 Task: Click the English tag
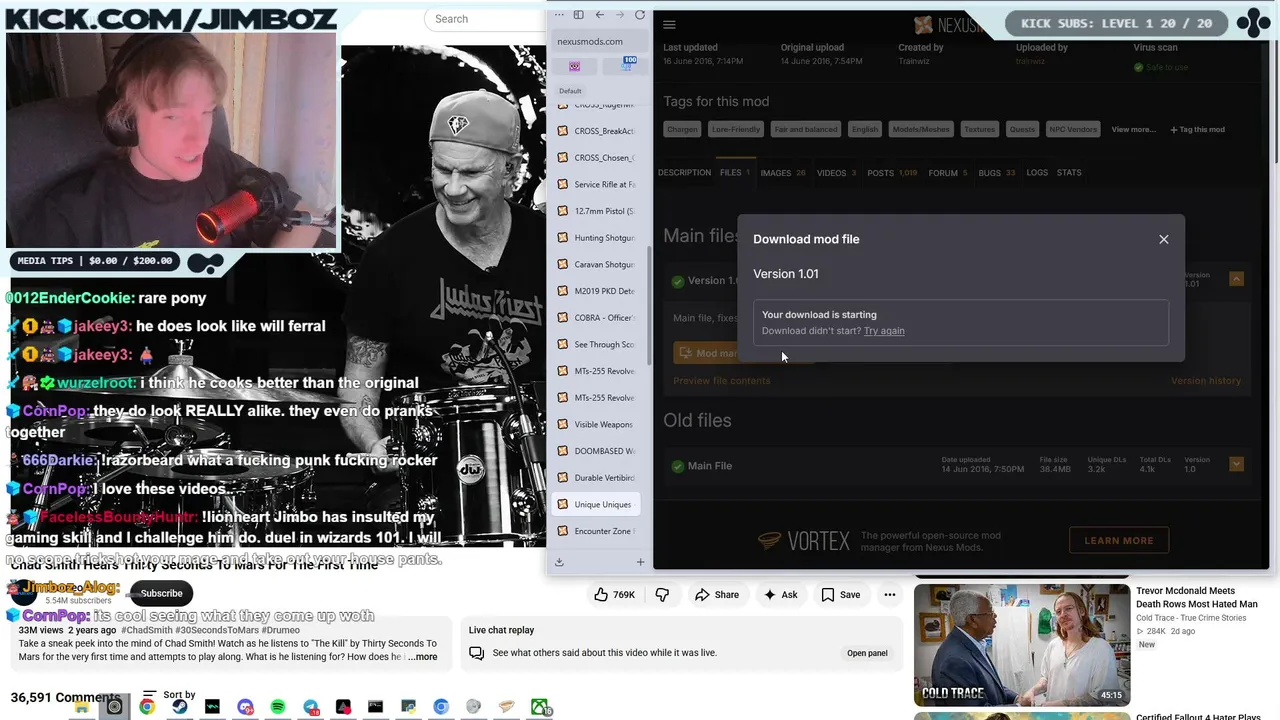click(865, 129)
